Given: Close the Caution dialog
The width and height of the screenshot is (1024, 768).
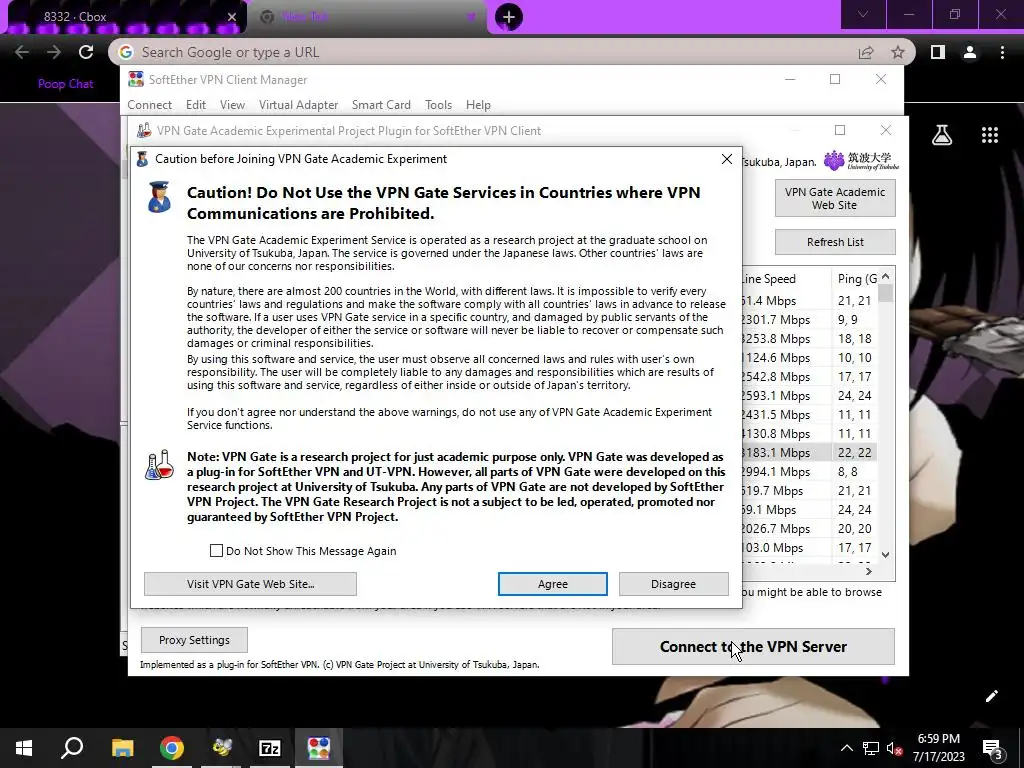Looking at the screenshot, I should pyautogui.click(x=726, y=159).
